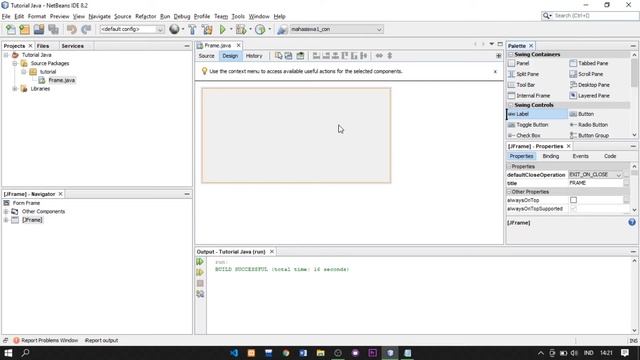This screenshot has height=360, width=640.
Task: Click the Clean and Build icon
Action: [207, 29]
